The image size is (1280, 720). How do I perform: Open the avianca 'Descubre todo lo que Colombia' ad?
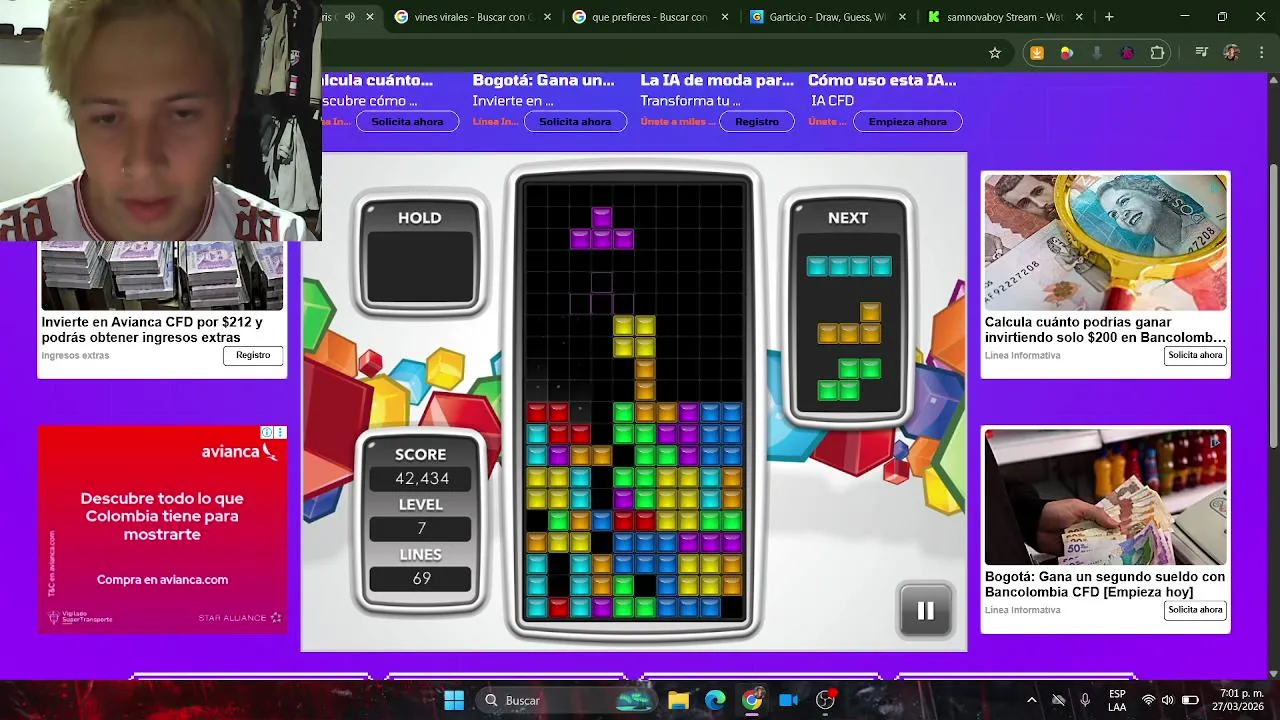click(162, 516)
